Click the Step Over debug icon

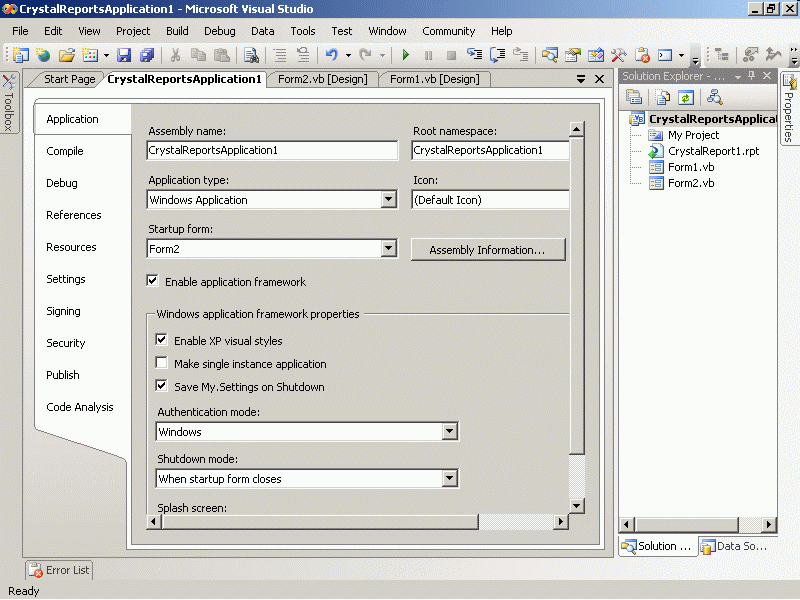tap(497, 55)
